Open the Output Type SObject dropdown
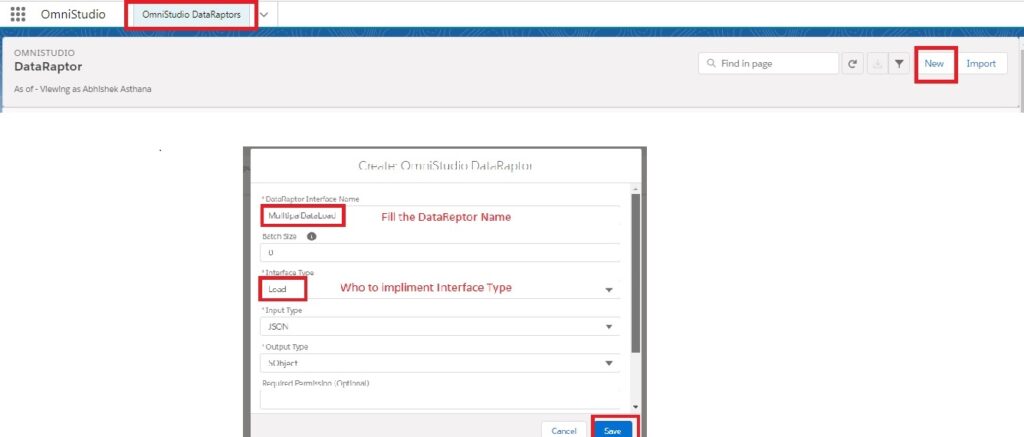The image size is (1024, 437). pos(440,363)
